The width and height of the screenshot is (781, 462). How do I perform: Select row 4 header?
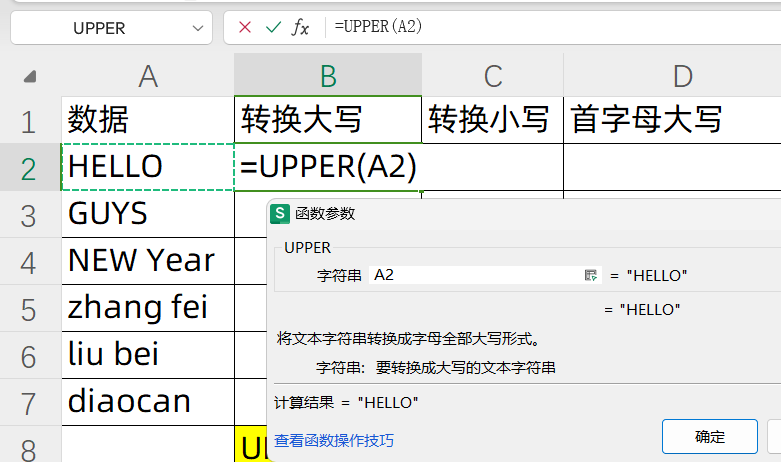tap(30, 262)
